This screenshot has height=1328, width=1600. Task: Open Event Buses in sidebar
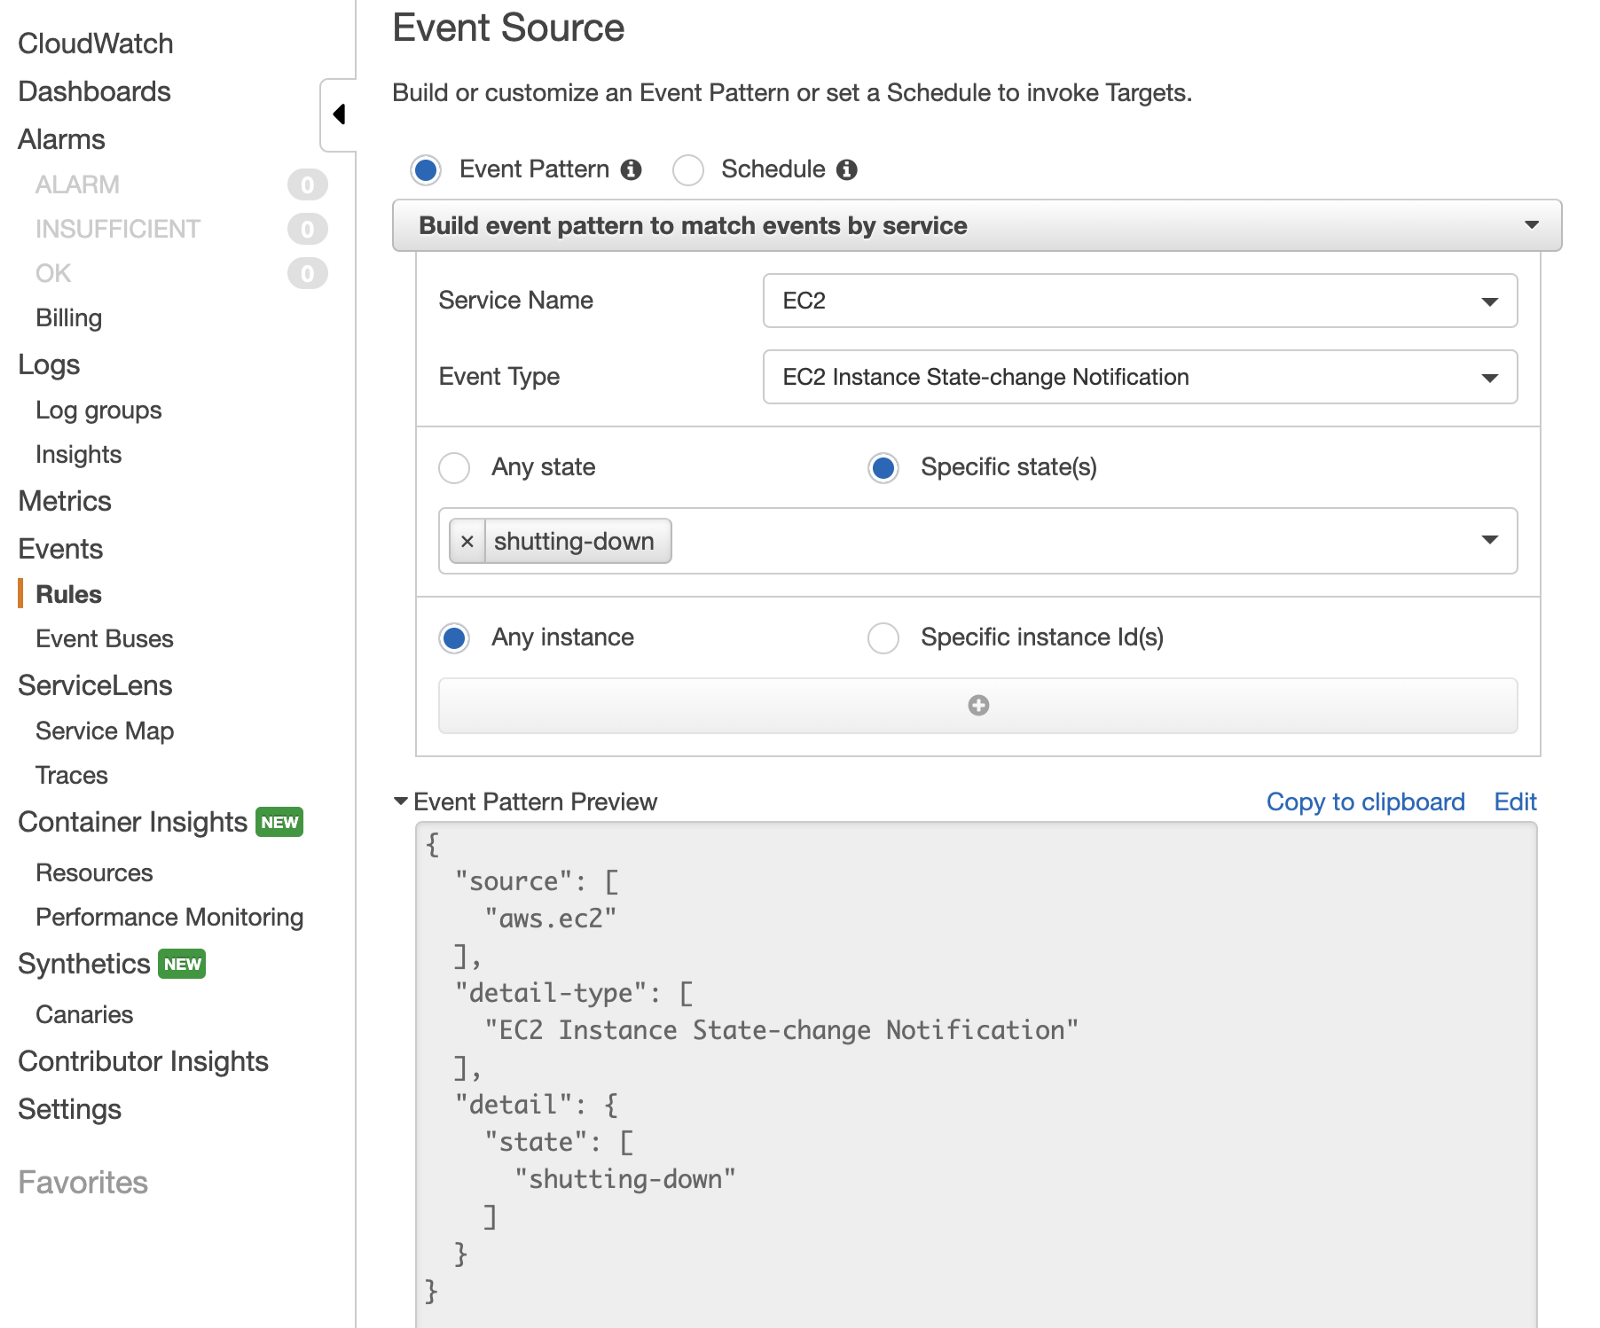(x=104, y=639)
